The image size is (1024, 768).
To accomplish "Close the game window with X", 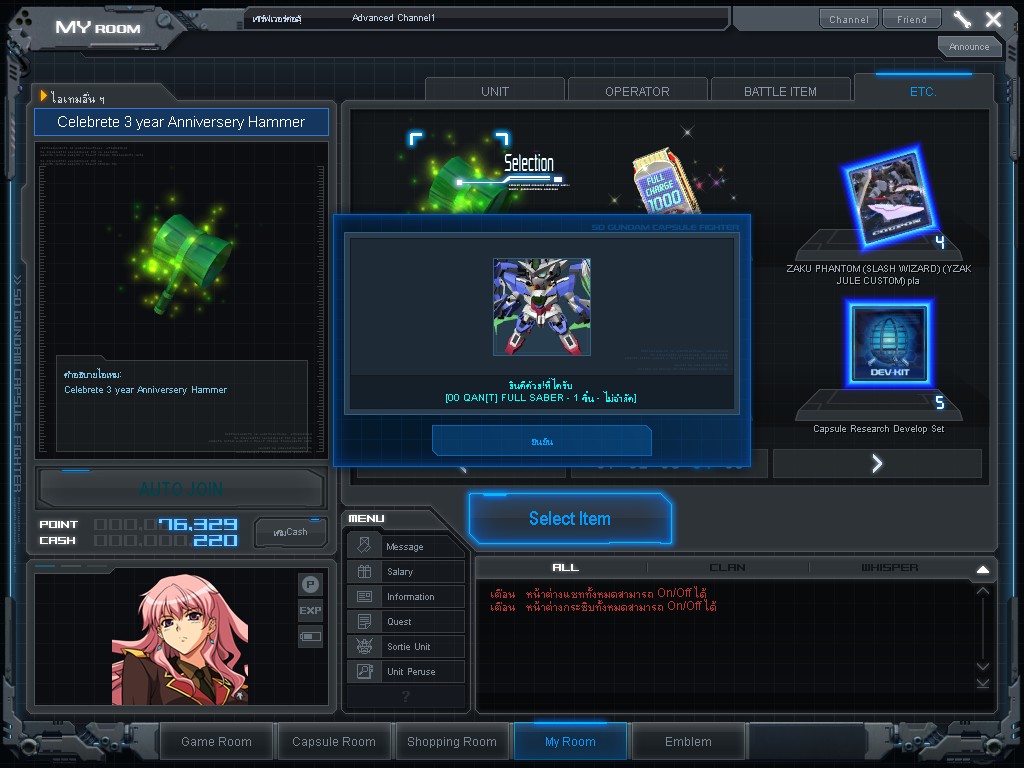I will pos(993,19).
